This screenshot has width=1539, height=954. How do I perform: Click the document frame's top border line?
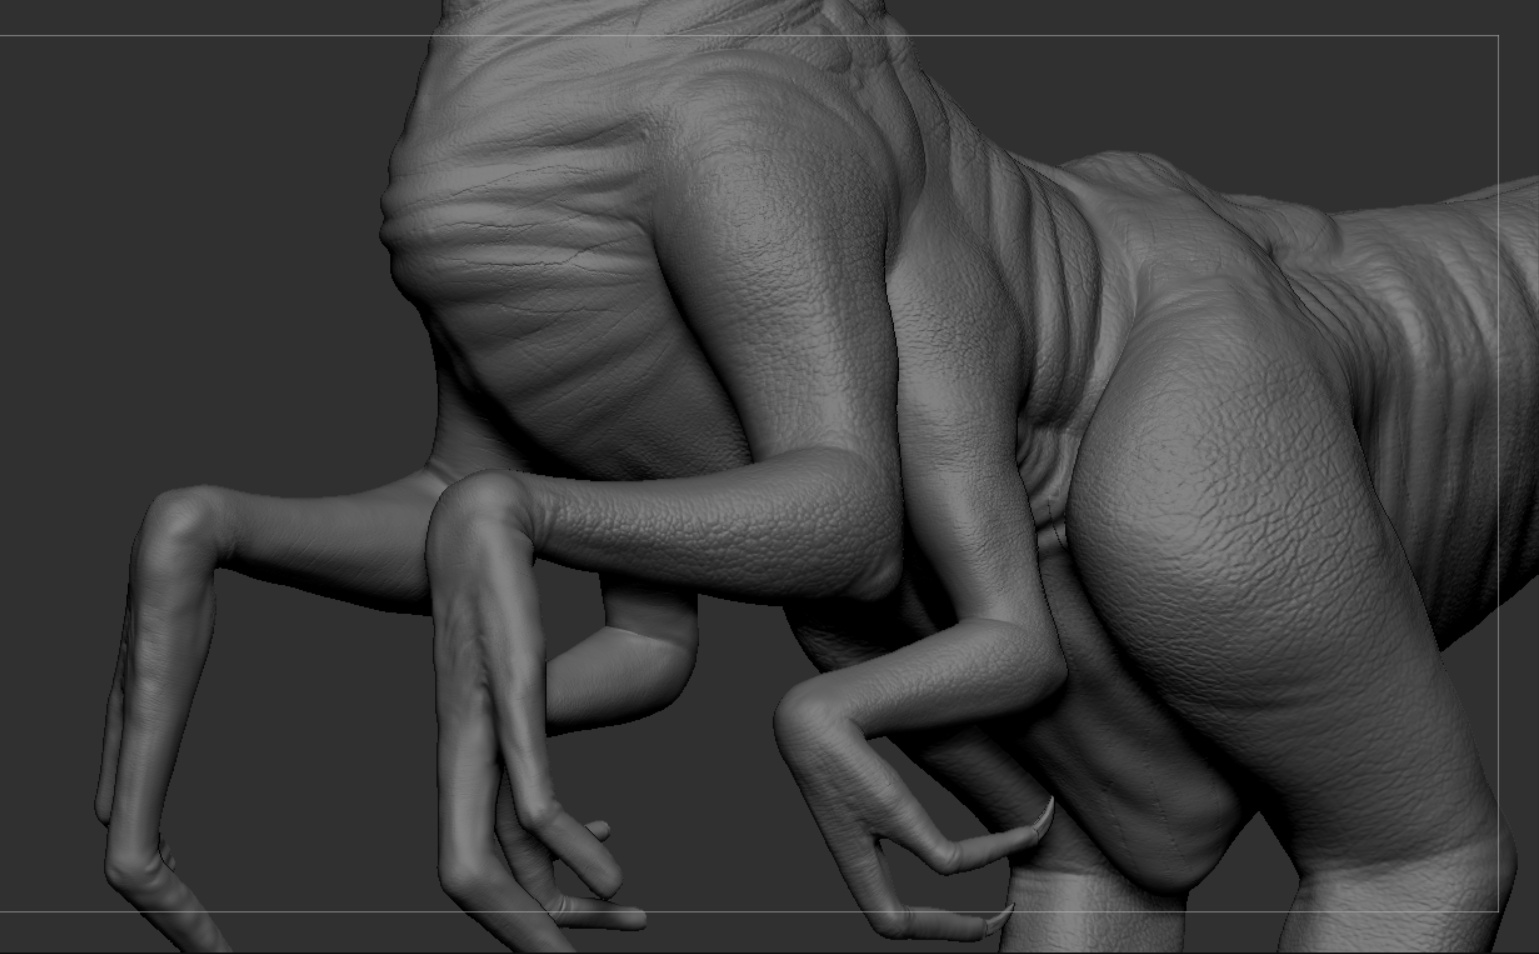750,36
